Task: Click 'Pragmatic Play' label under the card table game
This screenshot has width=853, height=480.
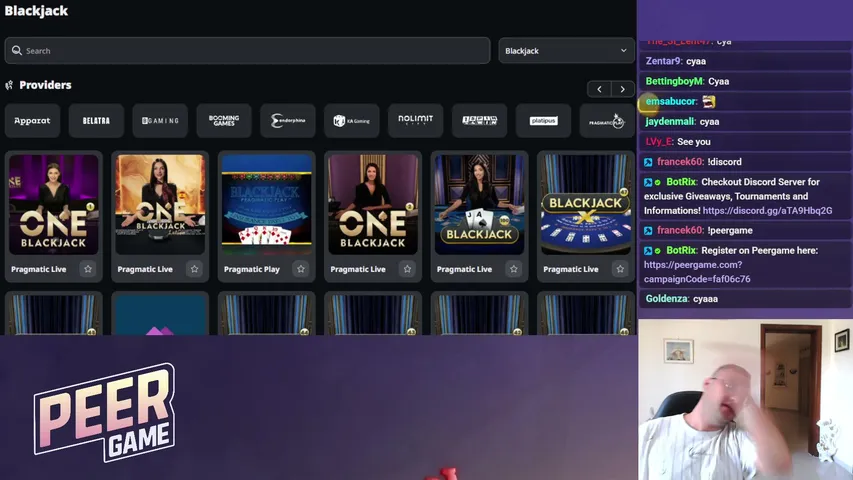Action: tap(252, 269)
